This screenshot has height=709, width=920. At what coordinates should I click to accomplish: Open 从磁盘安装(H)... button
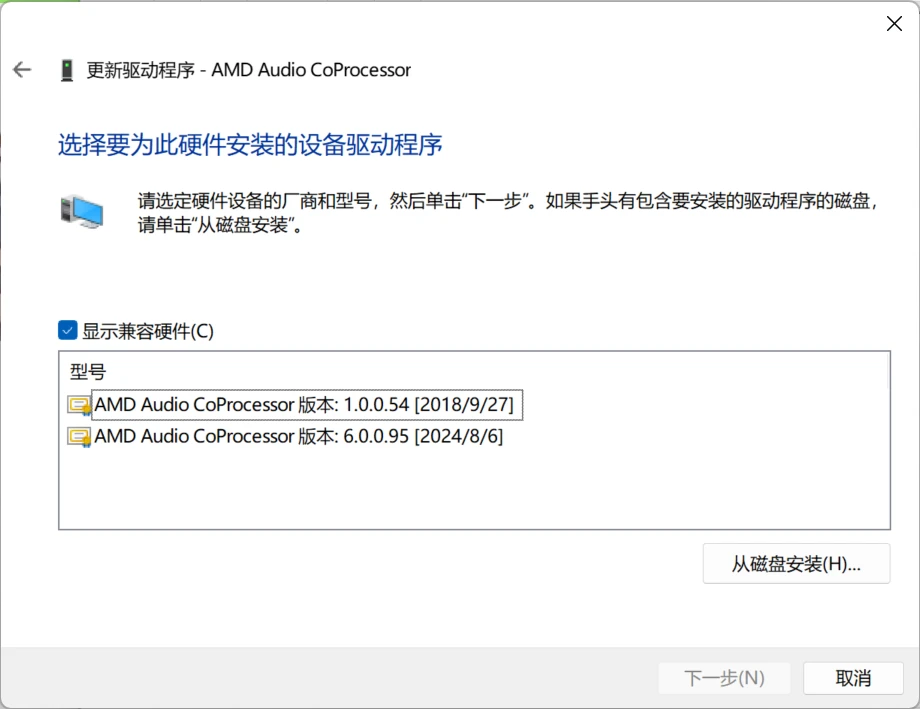pos(796,564)
